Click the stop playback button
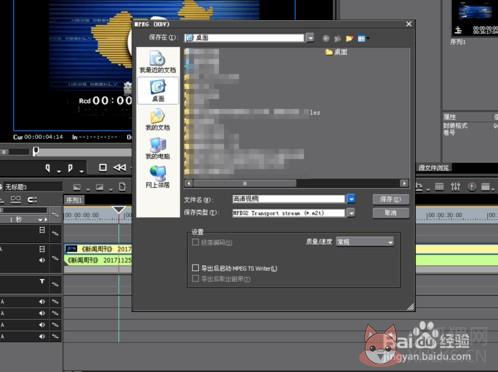 103,167
